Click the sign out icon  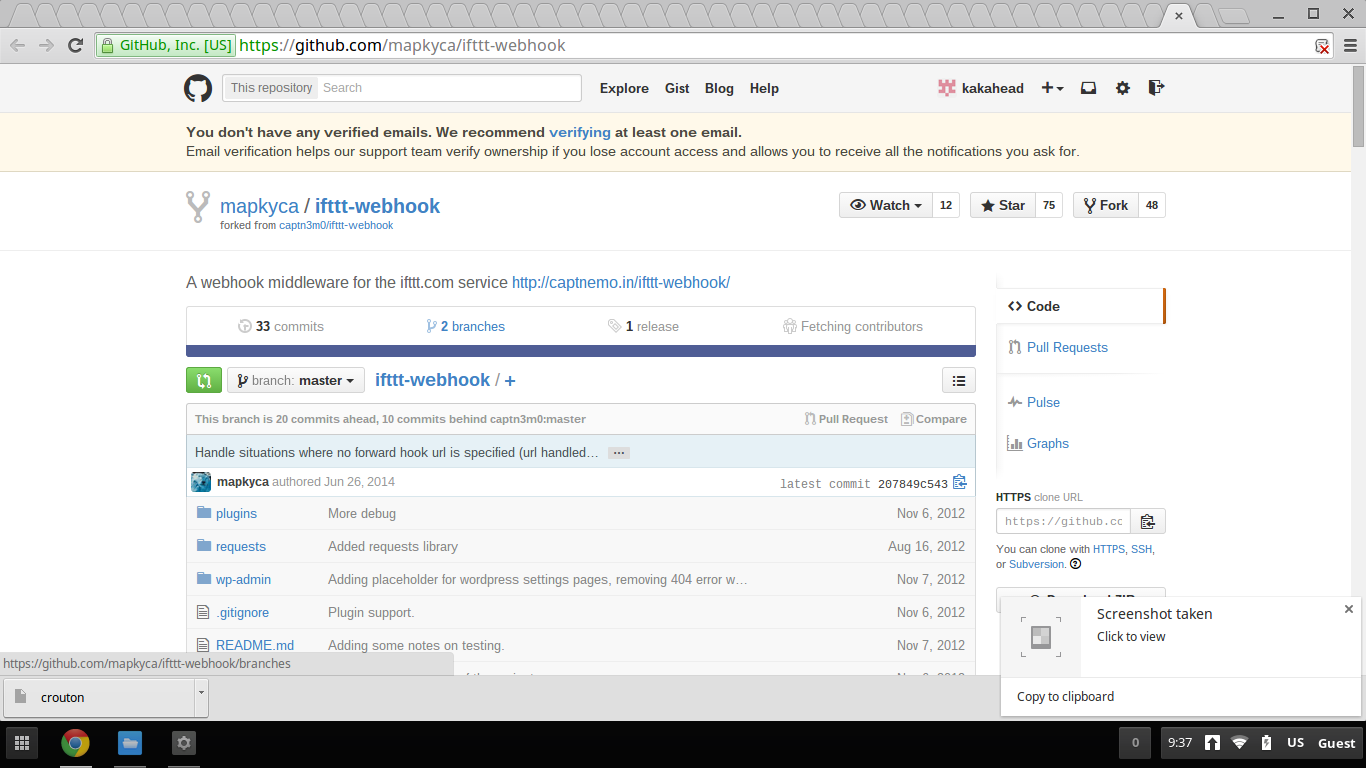(1156, 87)
